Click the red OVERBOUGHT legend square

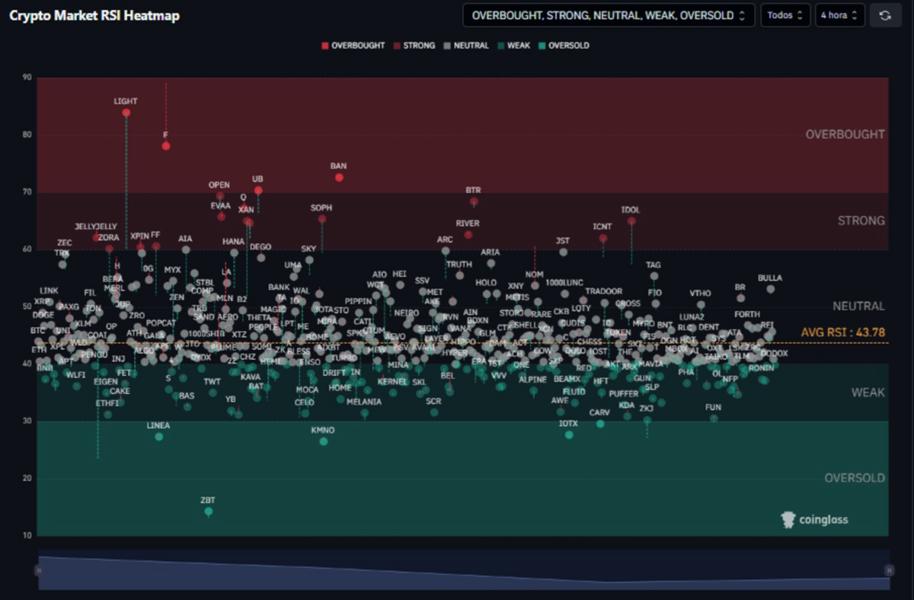click(x=325, y=44)
